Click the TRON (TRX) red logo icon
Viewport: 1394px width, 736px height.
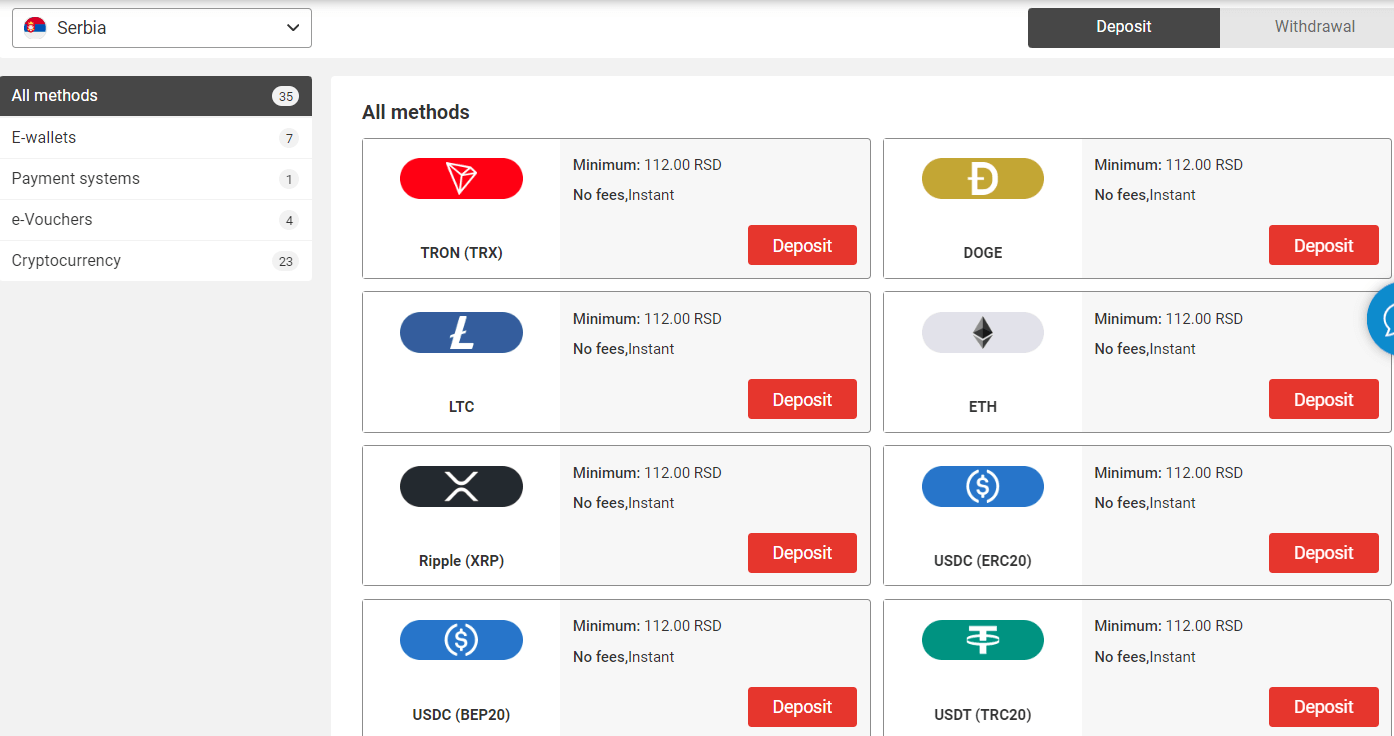point(461,178)
